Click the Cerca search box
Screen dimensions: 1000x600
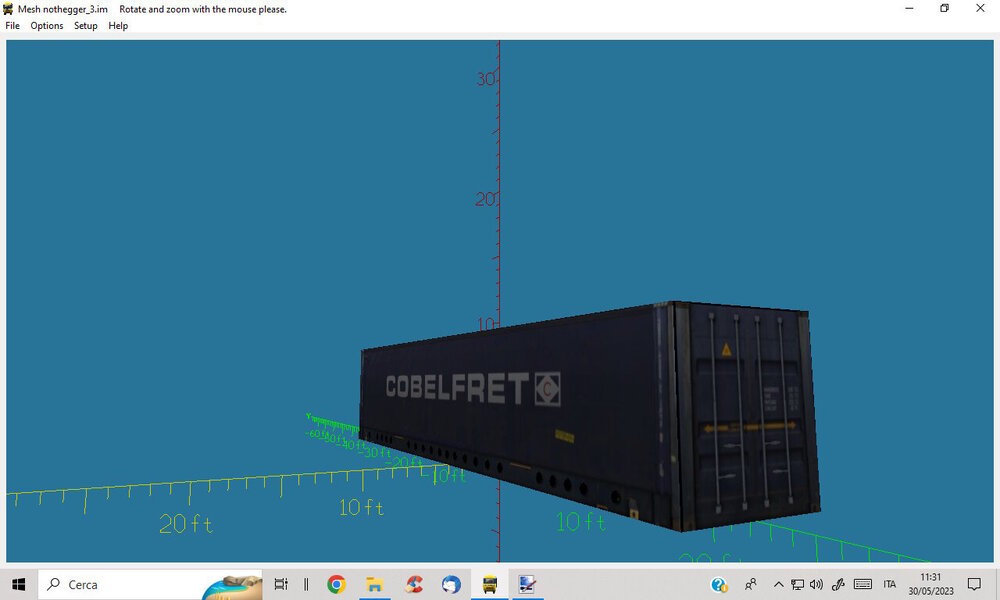point(150,584)
